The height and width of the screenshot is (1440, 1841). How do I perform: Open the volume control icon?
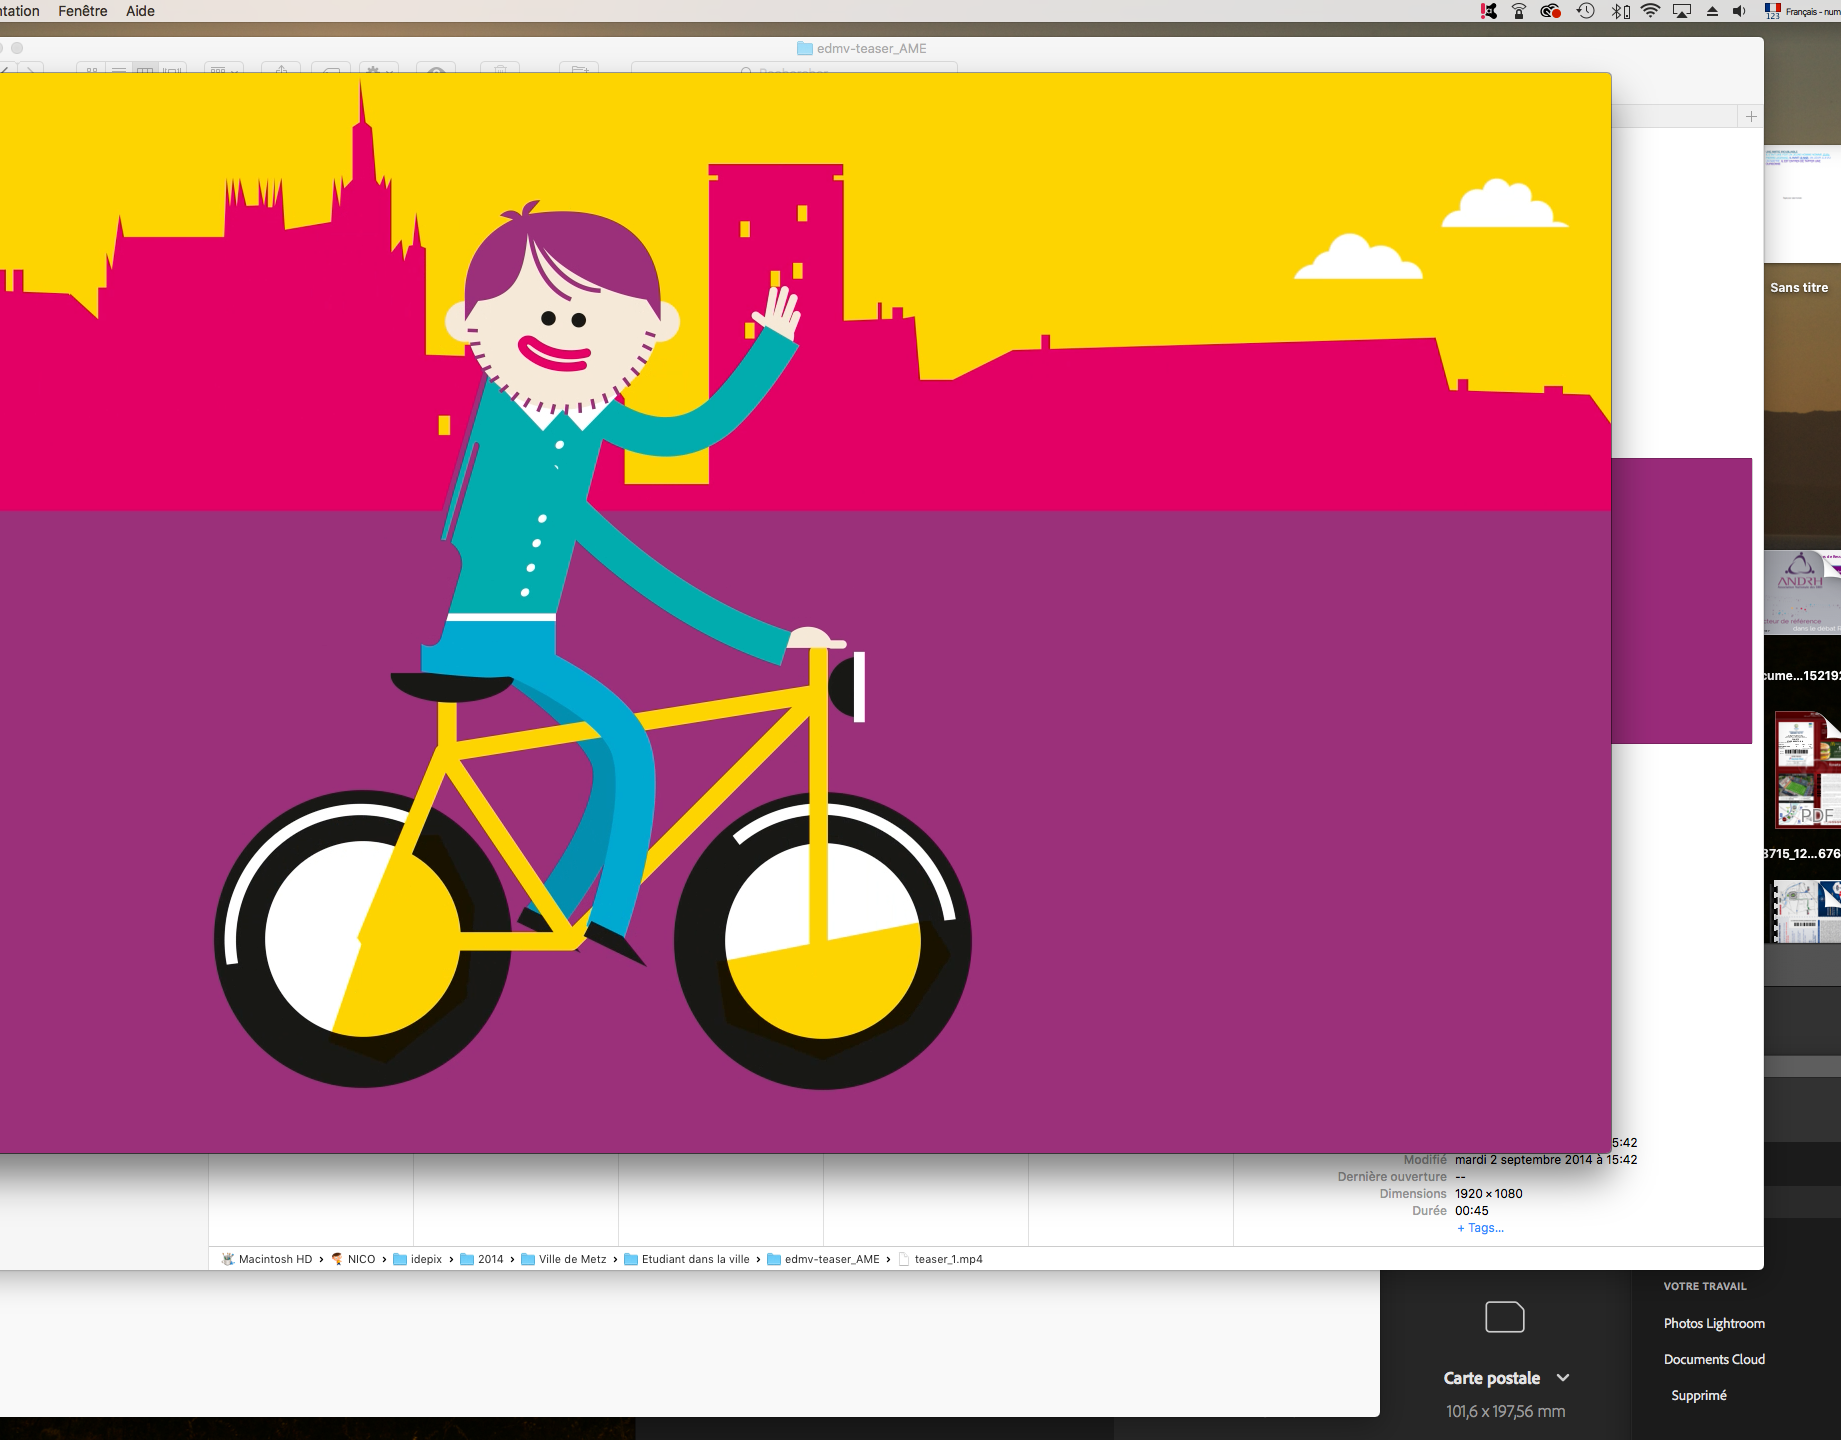click(1740, 11)
